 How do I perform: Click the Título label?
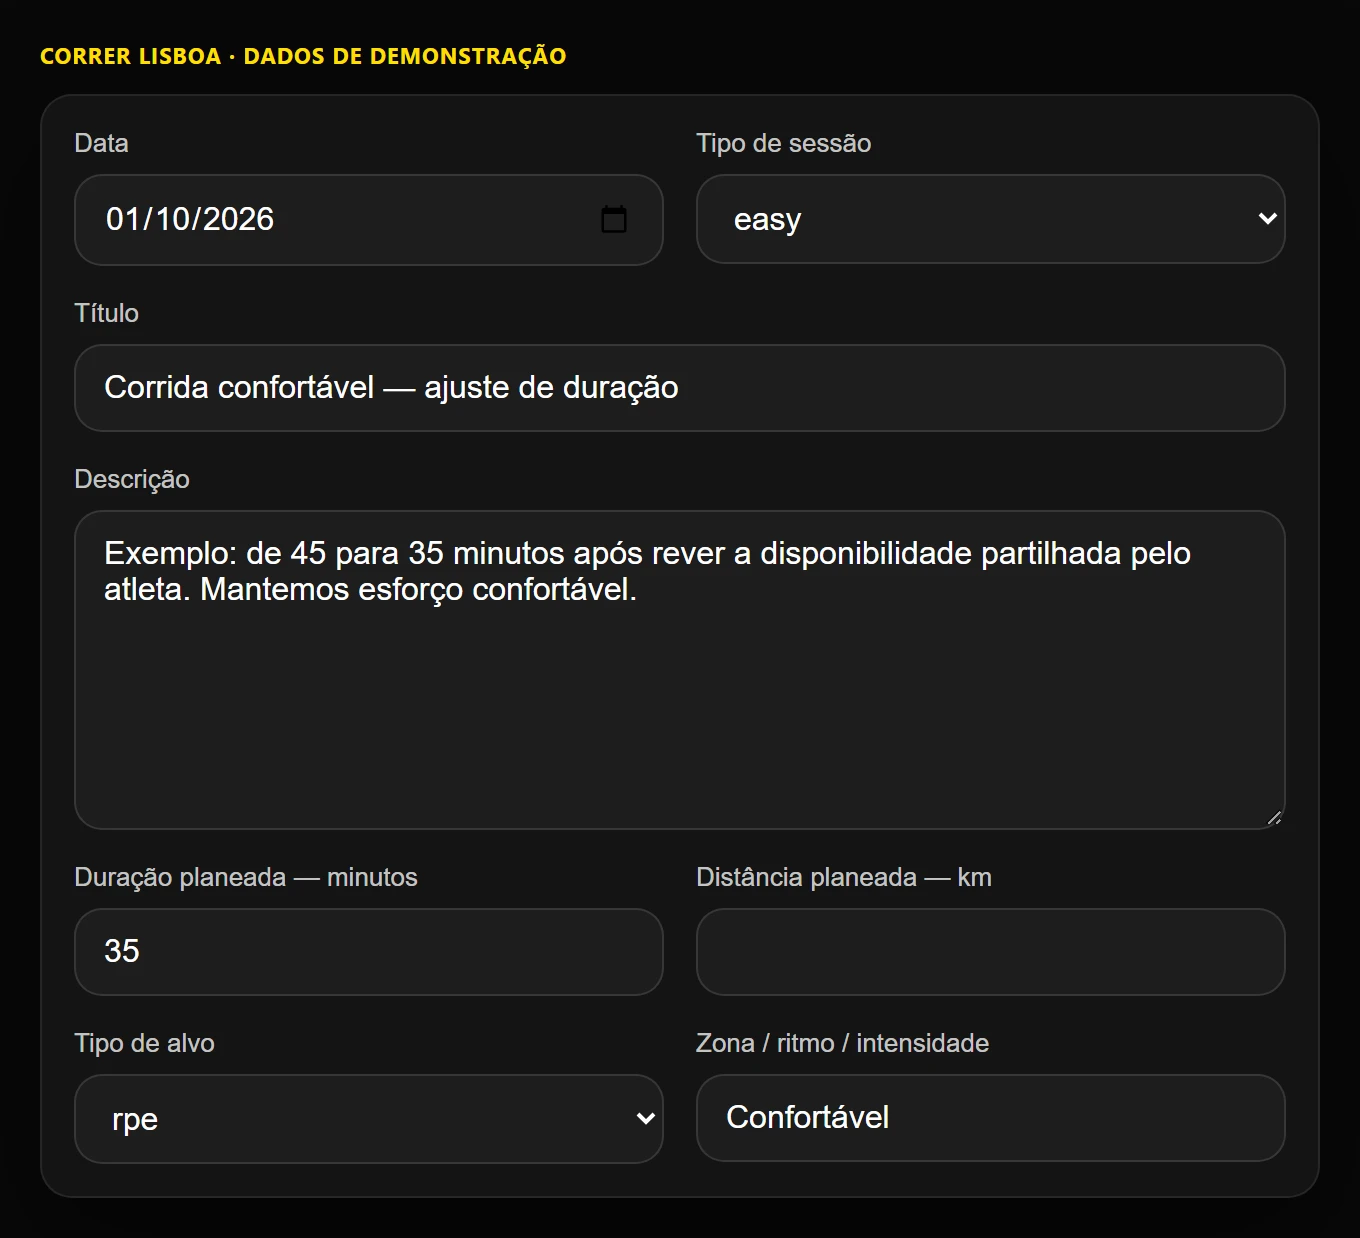(x=107, y=313)
